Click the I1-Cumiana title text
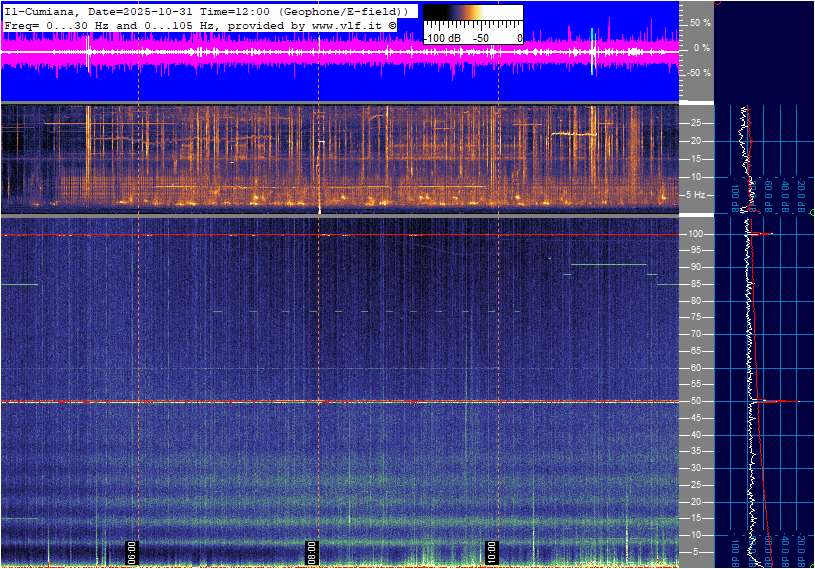The image size is (815, 569). [43, 10]
